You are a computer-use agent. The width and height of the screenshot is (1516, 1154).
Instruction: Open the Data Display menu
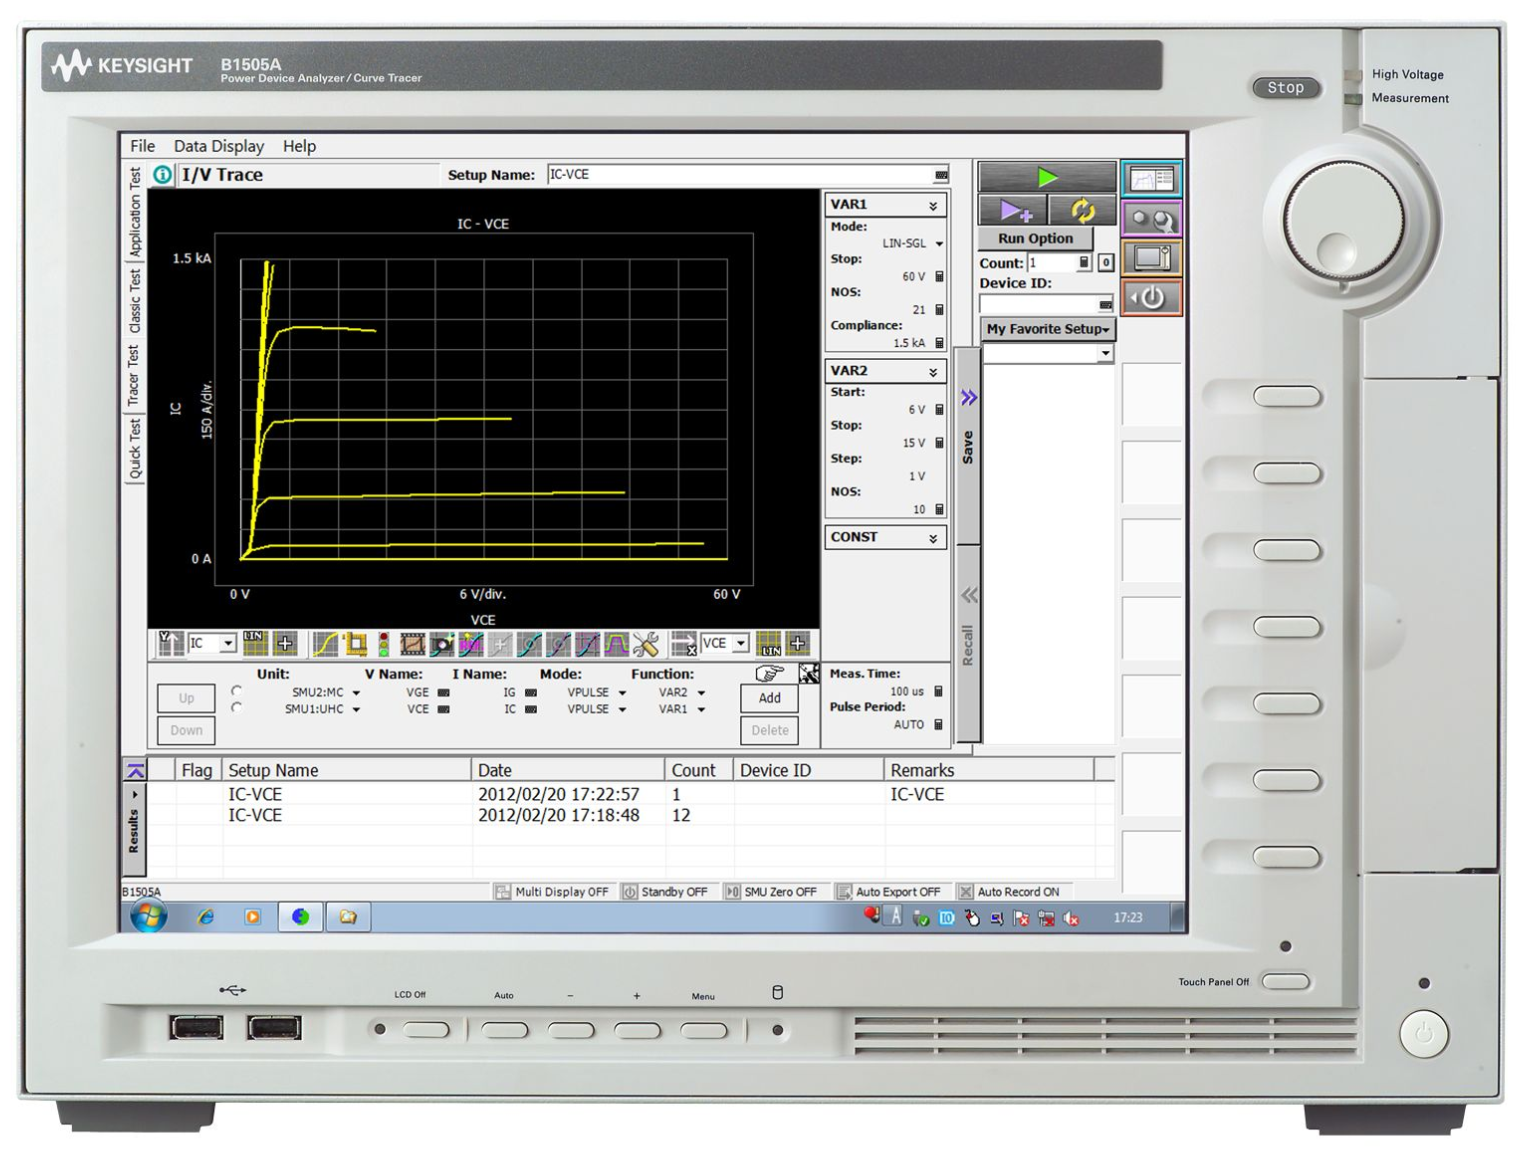tap(218, 146)
